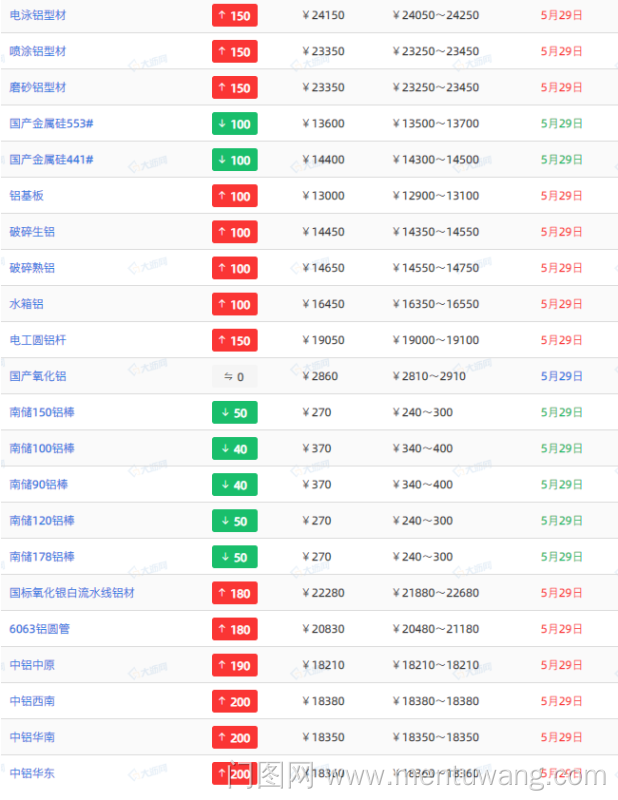Click the red up-190 badge for 中铝中原
618x800 pixels.
[234, 665]
